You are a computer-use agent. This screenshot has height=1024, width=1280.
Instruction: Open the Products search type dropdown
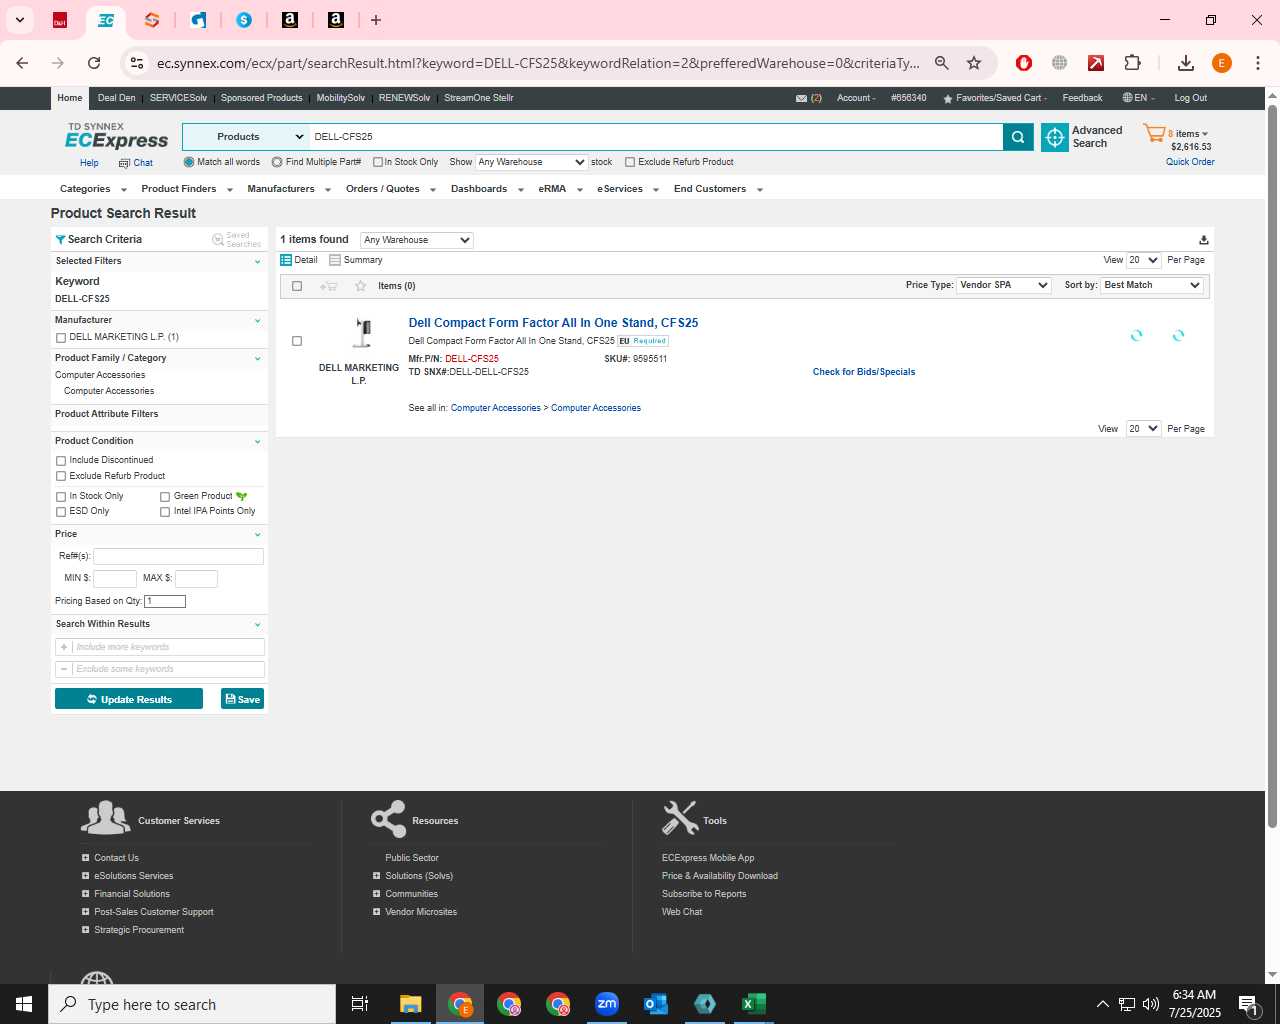(x=246, y=137)
